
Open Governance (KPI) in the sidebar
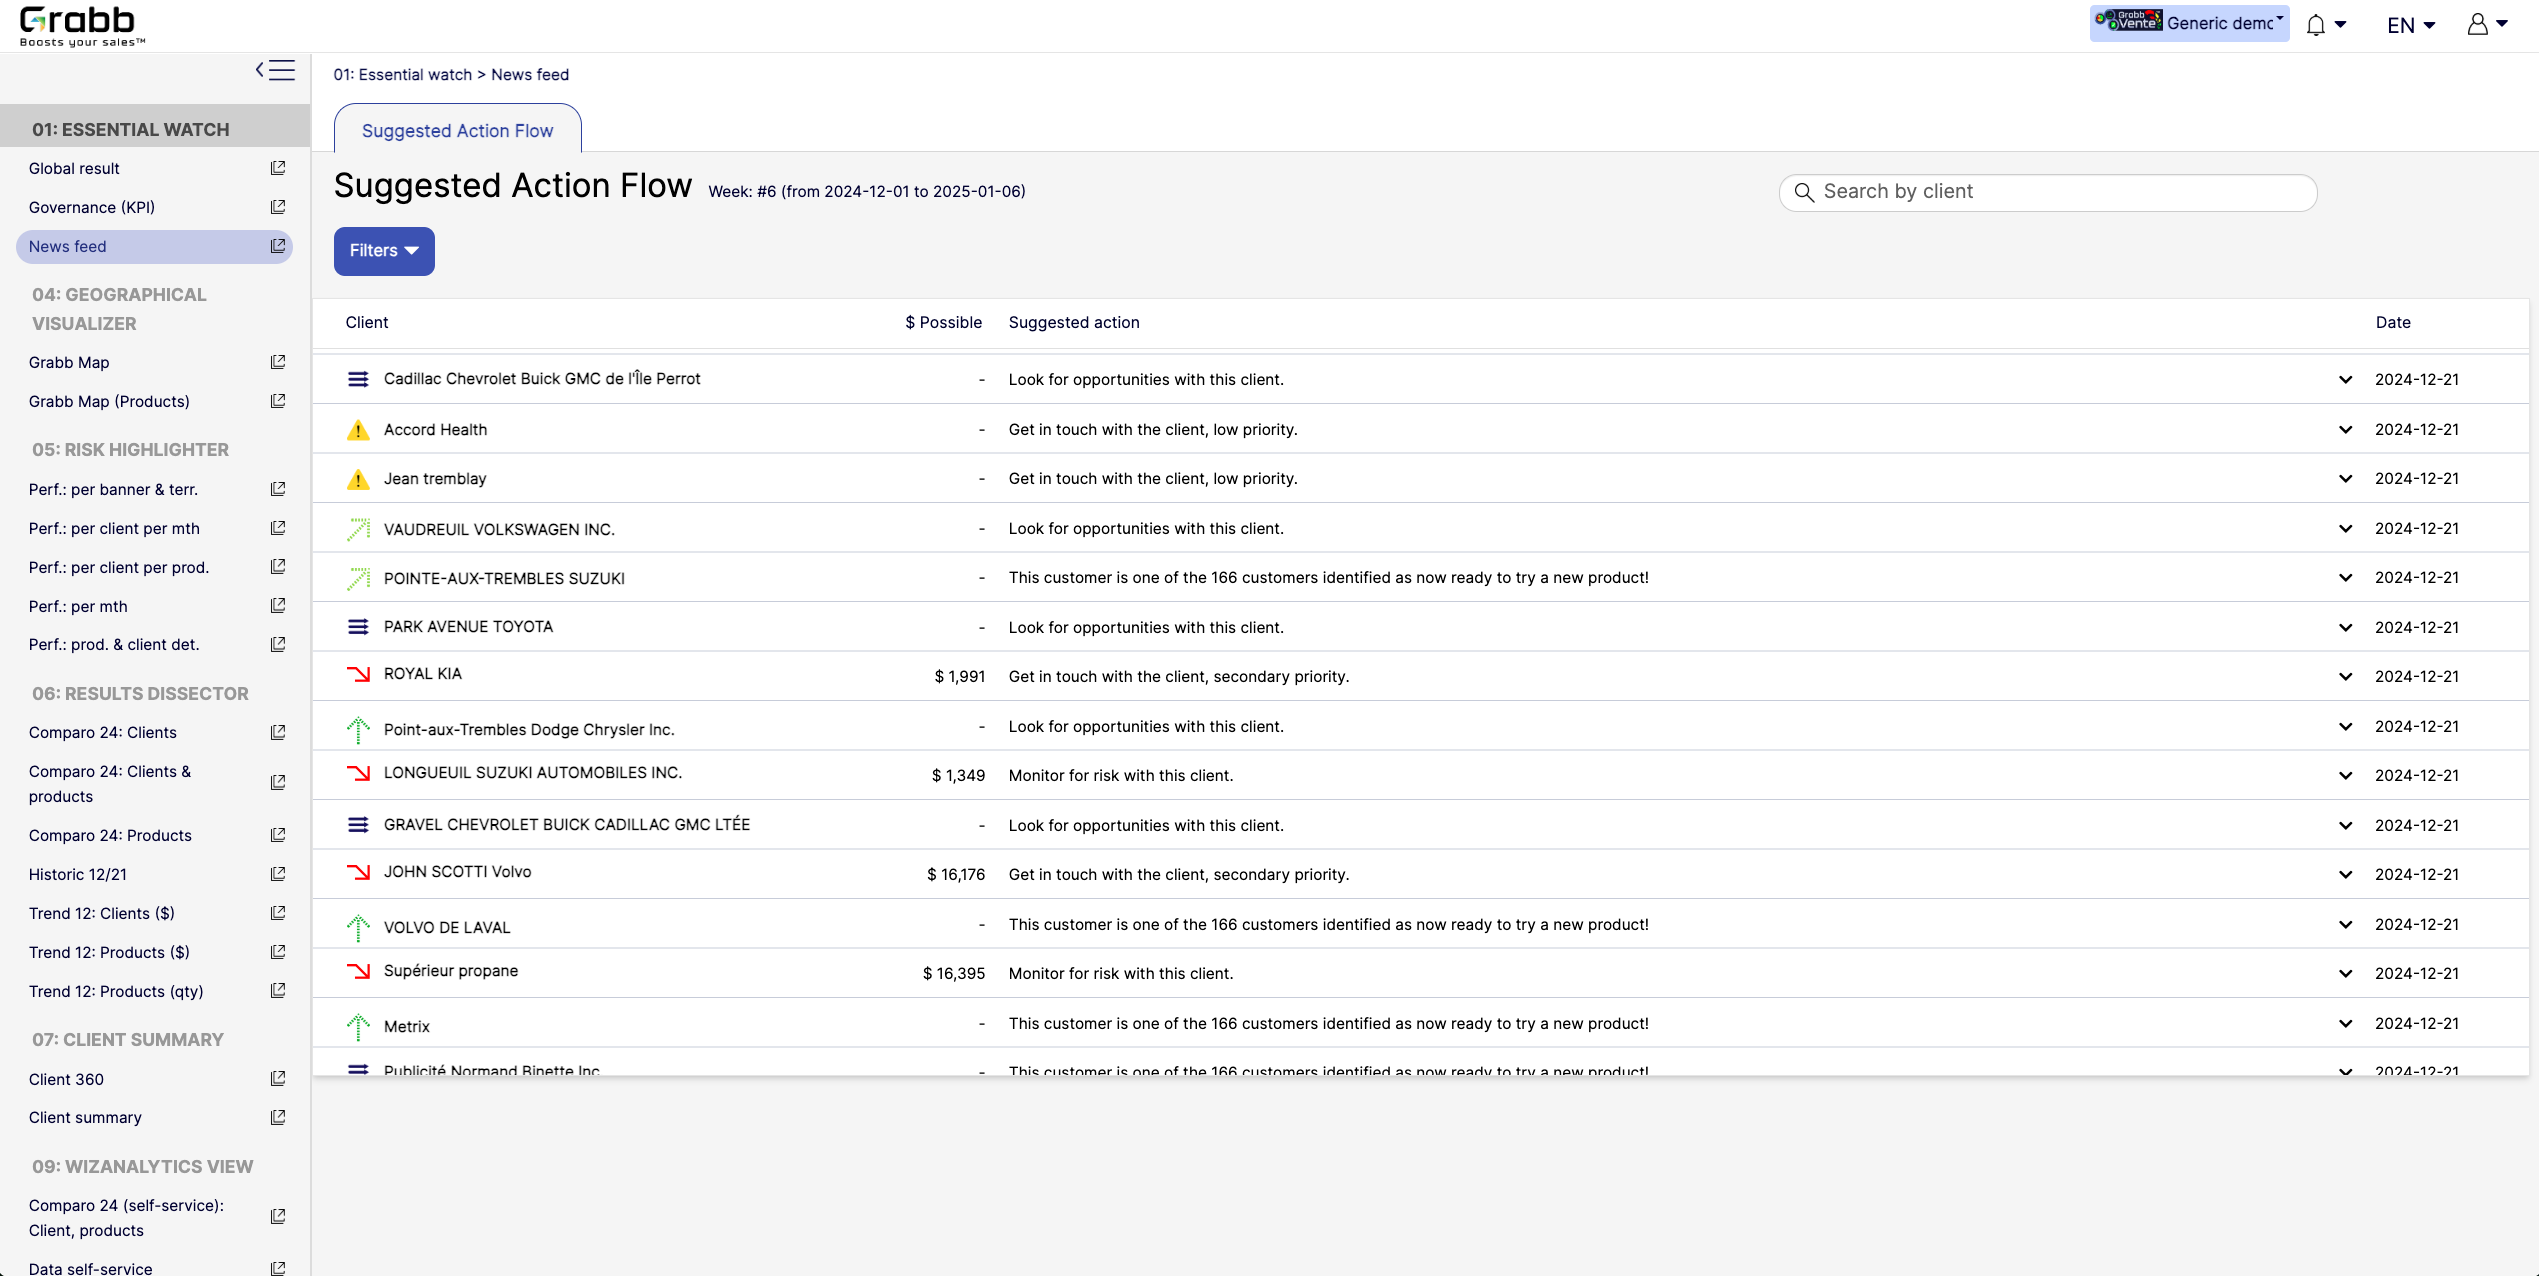[x=92, y=207]
